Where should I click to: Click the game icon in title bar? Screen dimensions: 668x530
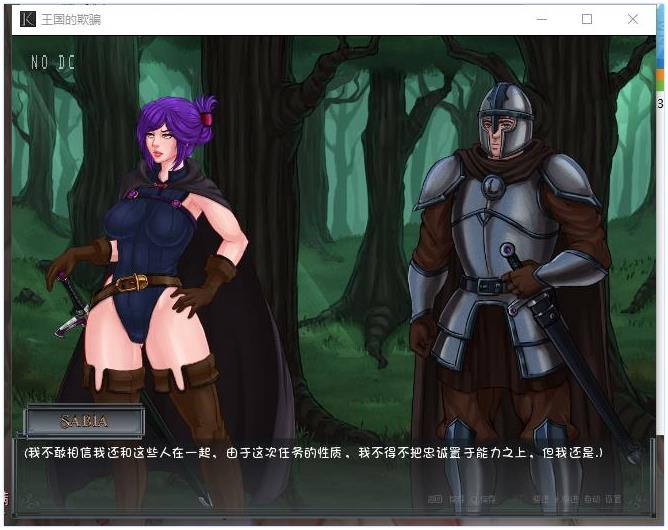click(x=28, y=19)
